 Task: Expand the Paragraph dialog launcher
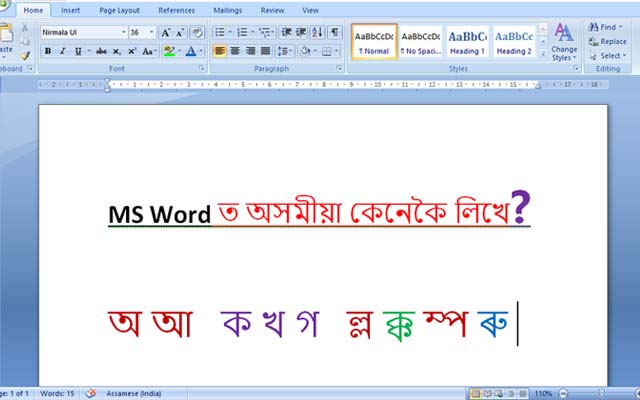tap(339, 69)
